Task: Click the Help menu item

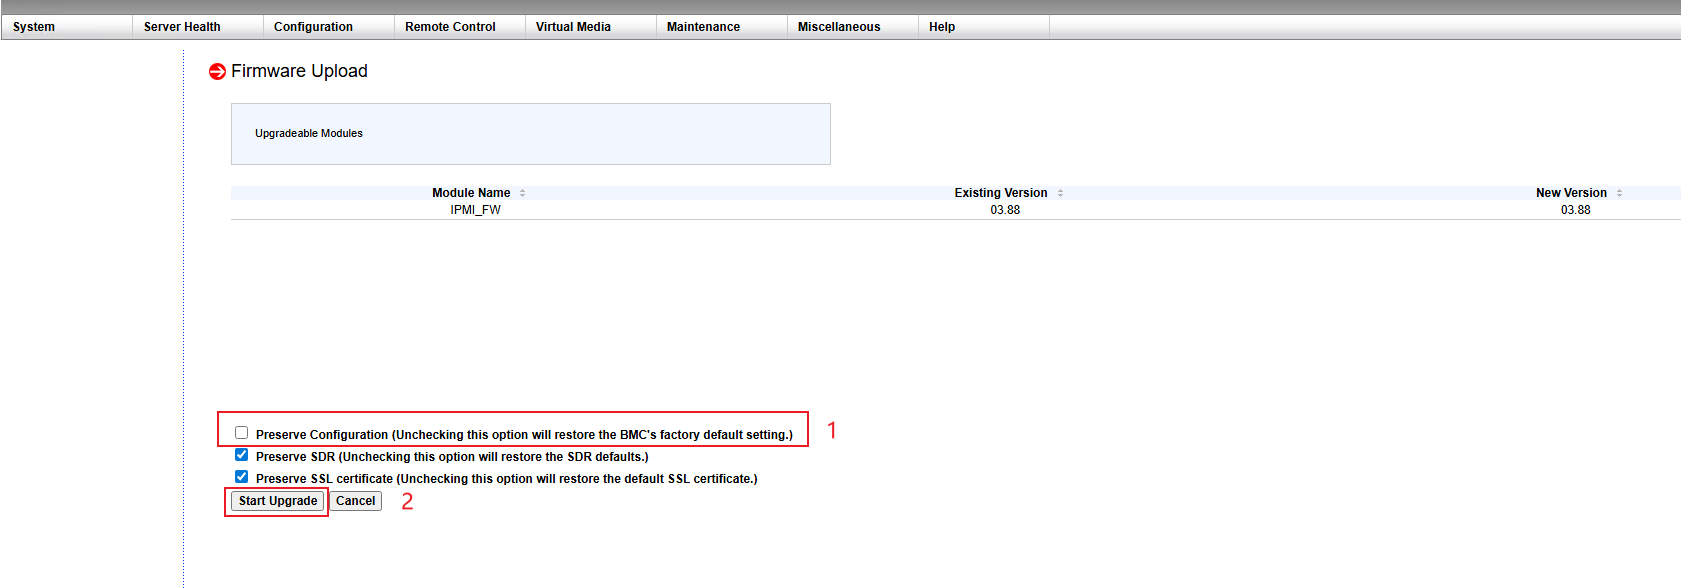Action: tap(942, 27)
